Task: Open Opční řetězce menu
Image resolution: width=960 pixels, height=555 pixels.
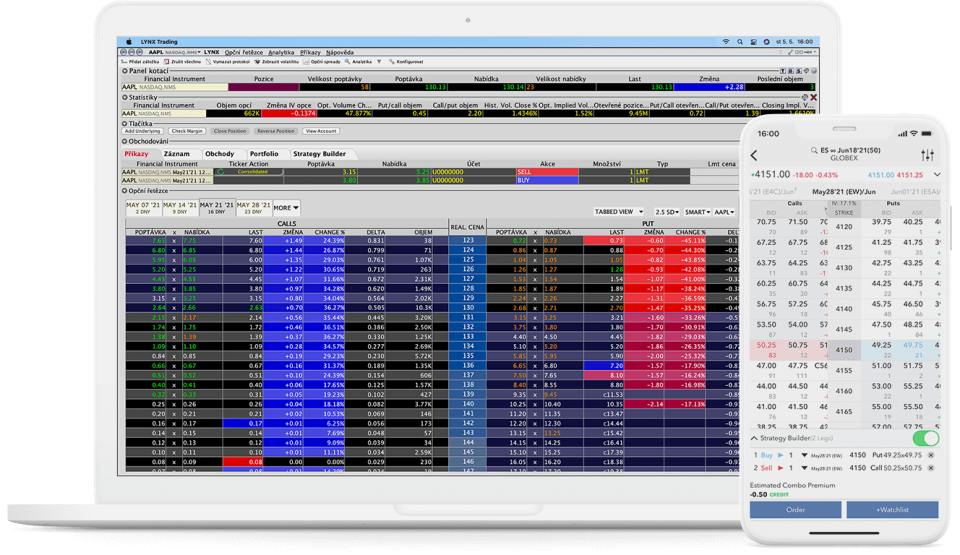Action: [244, 52]
